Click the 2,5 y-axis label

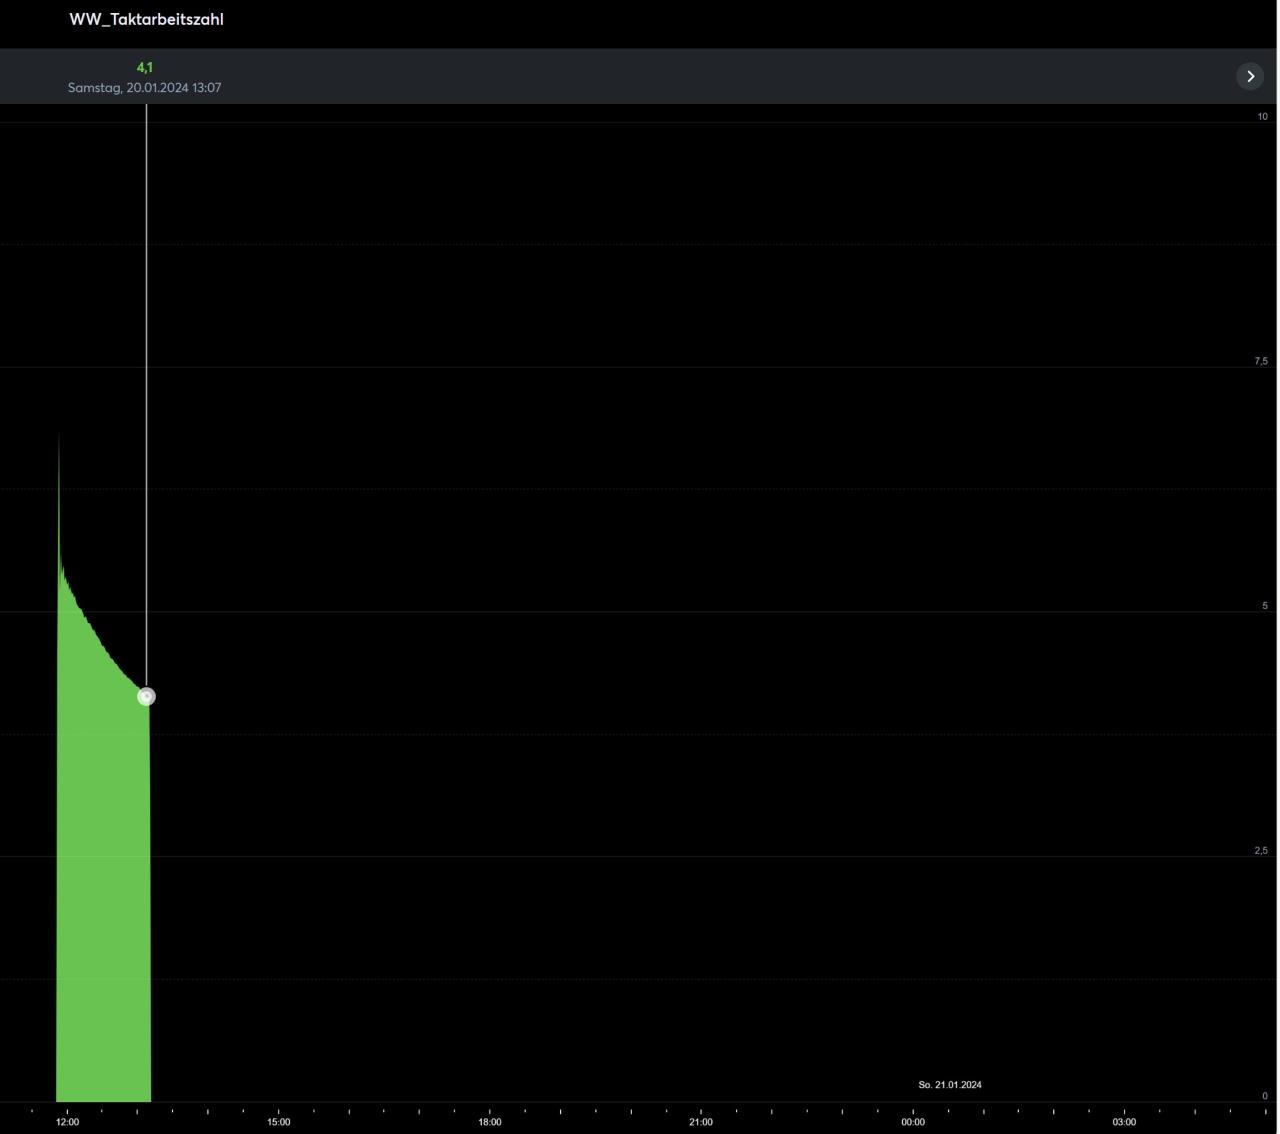coord(1261,851)
